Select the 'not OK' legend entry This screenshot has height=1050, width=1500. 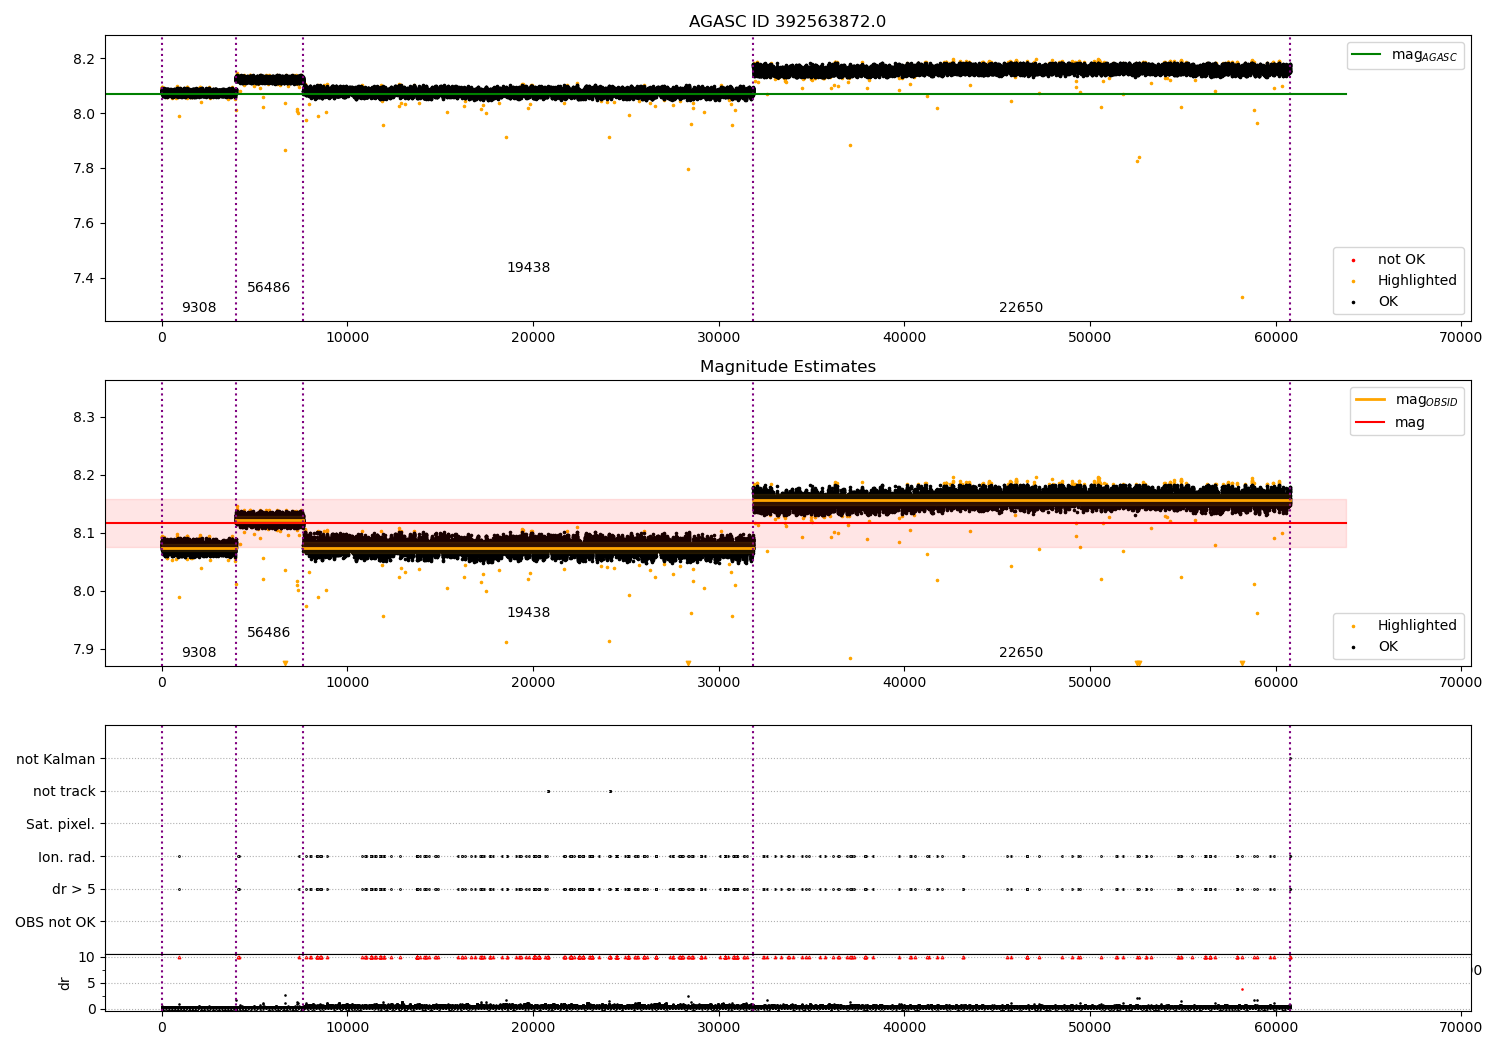(1401, 260)
